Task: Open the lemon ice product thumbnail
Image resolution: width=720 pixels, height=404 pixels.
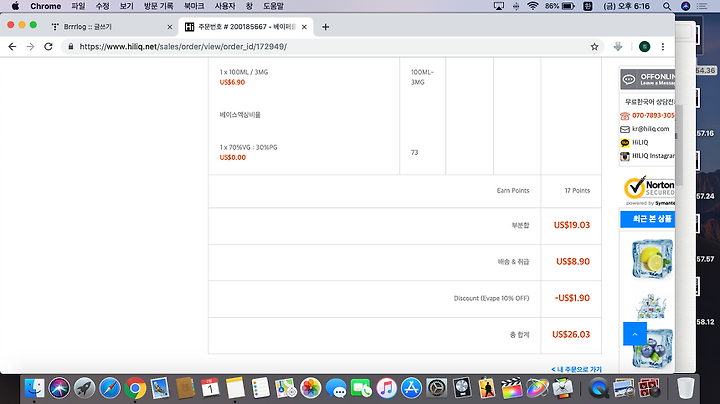Action: pos(652,258)
